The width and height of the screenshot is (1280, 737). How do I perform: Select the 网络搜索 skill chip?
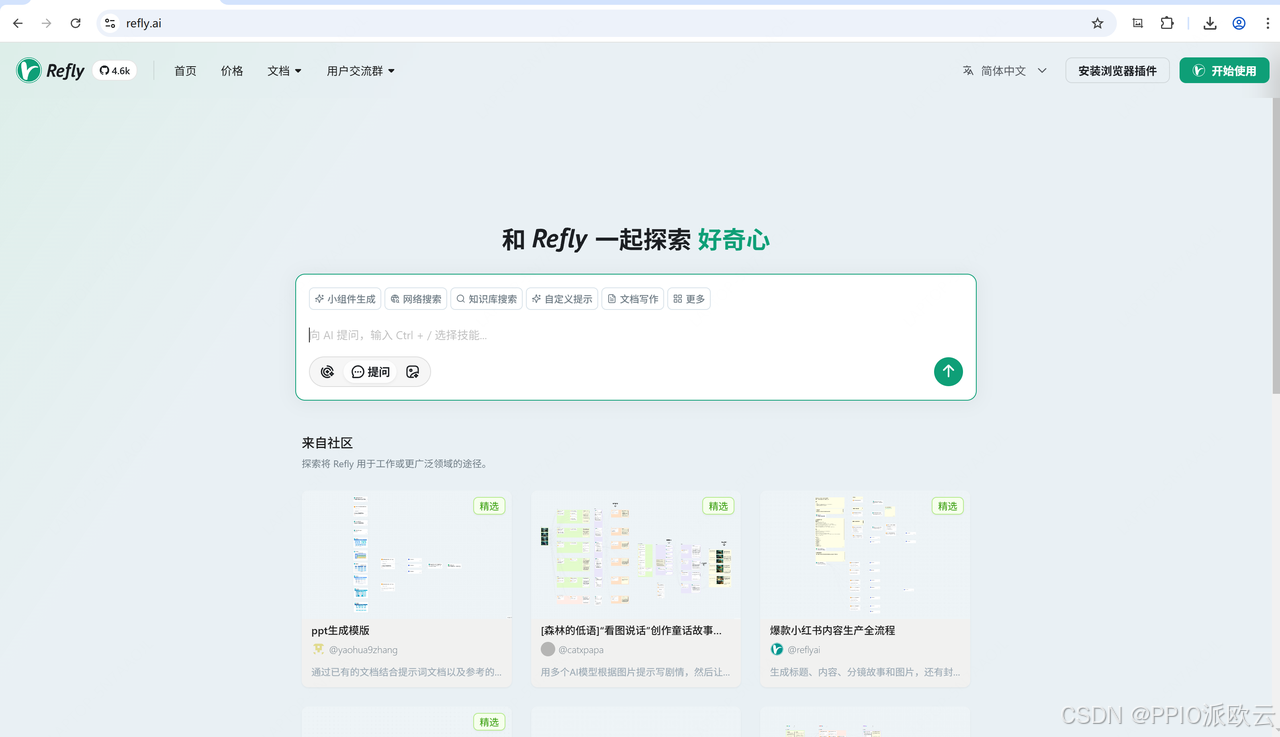tap(416, 299)
